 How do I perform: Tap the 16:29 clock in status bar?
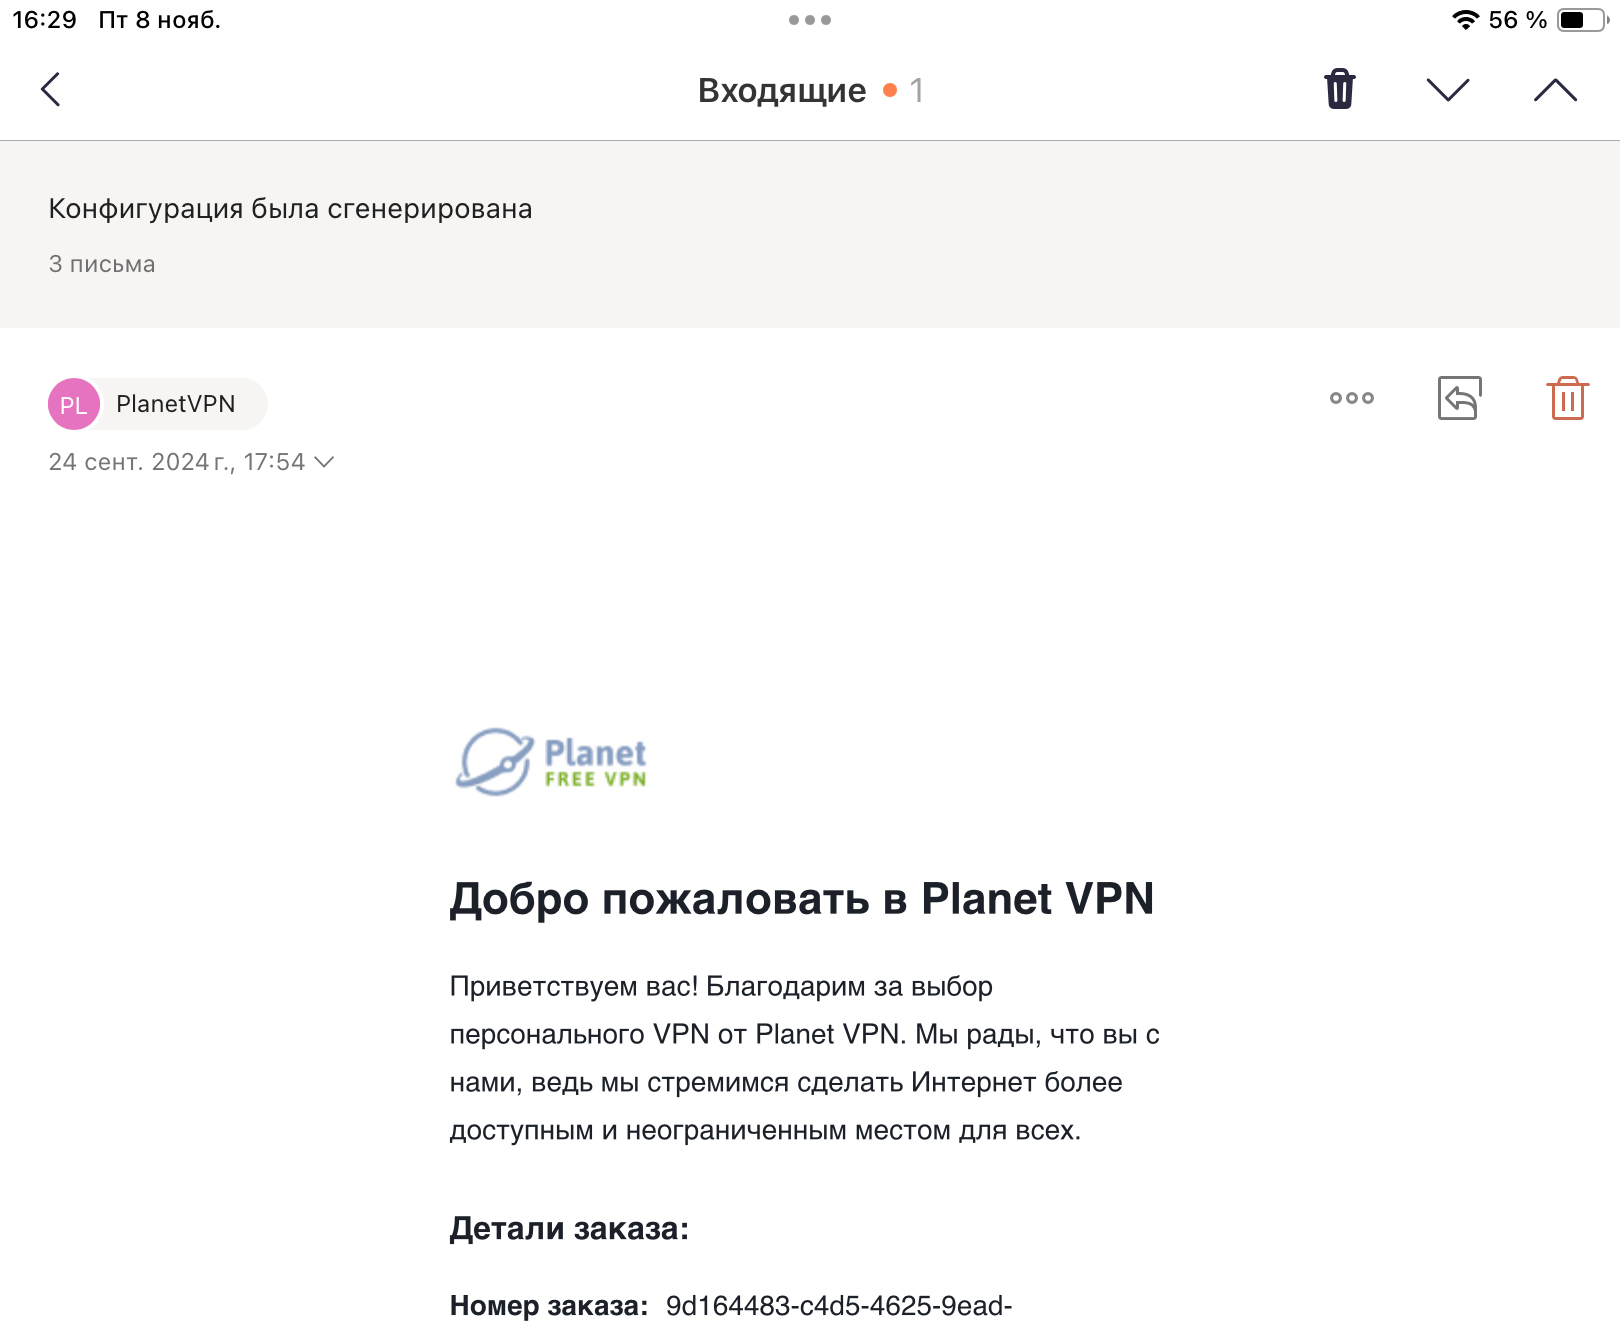pyautogui.click(x=44, y=20)
